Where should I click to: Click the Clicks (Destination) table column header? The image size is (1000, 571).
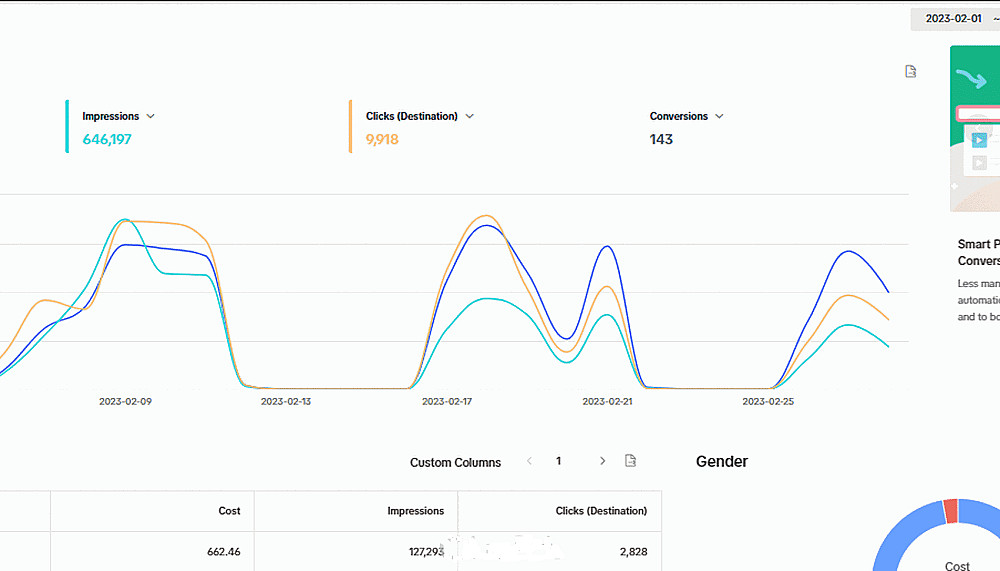[601, 511]
